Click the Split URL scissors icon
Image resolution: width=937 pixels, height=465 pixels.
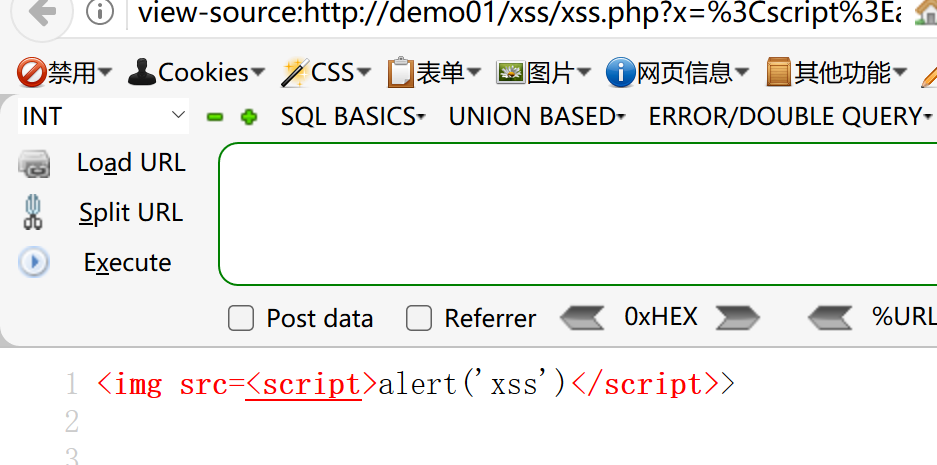[34, 212]
